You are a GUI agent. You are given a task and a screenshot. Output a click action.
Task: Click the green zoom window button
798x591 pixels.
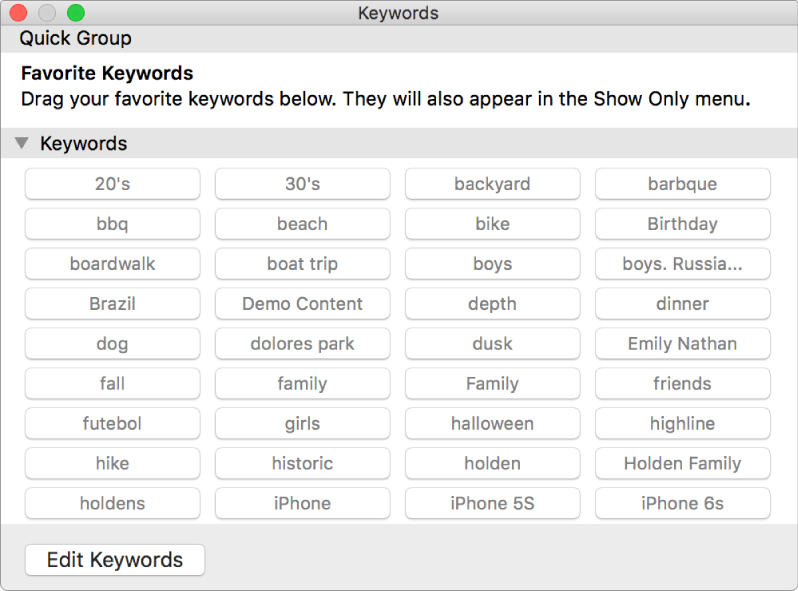click(75, 14)
